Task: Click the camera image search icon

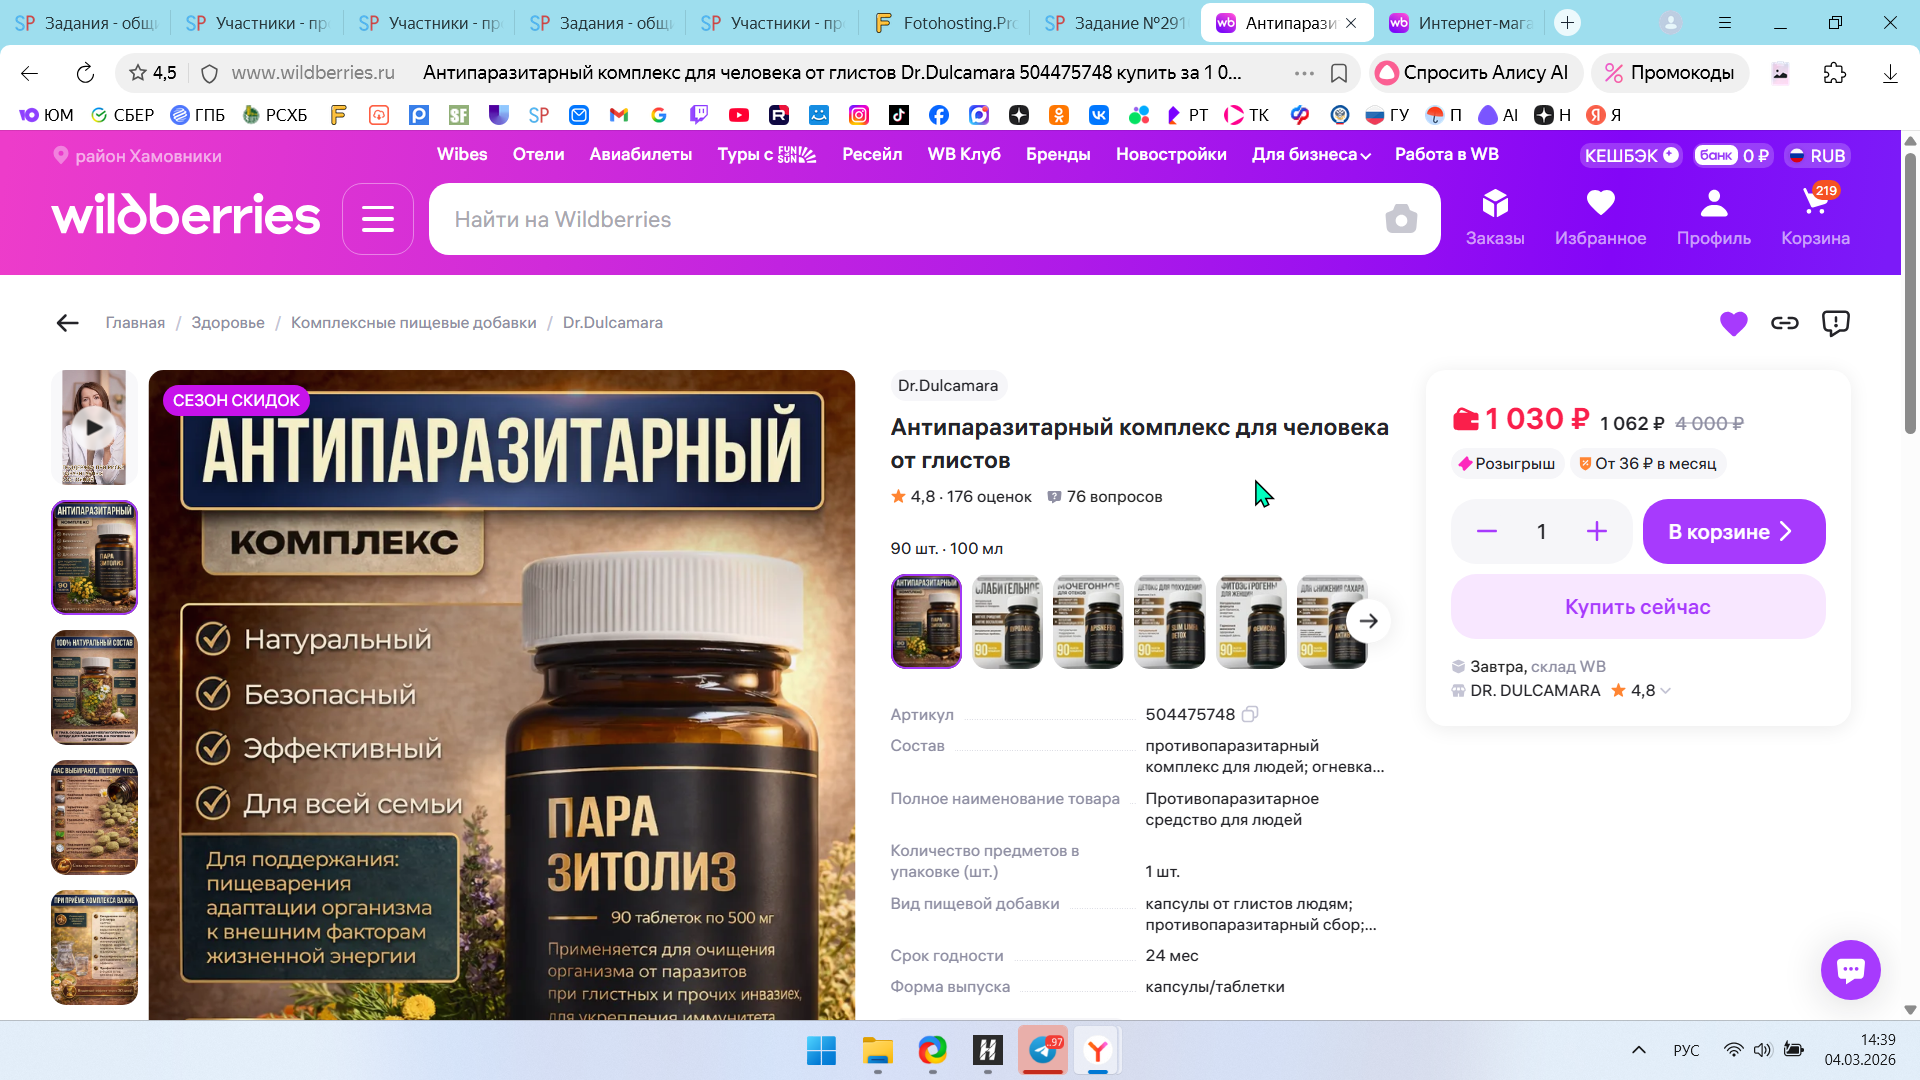Action: point(1401,219)
